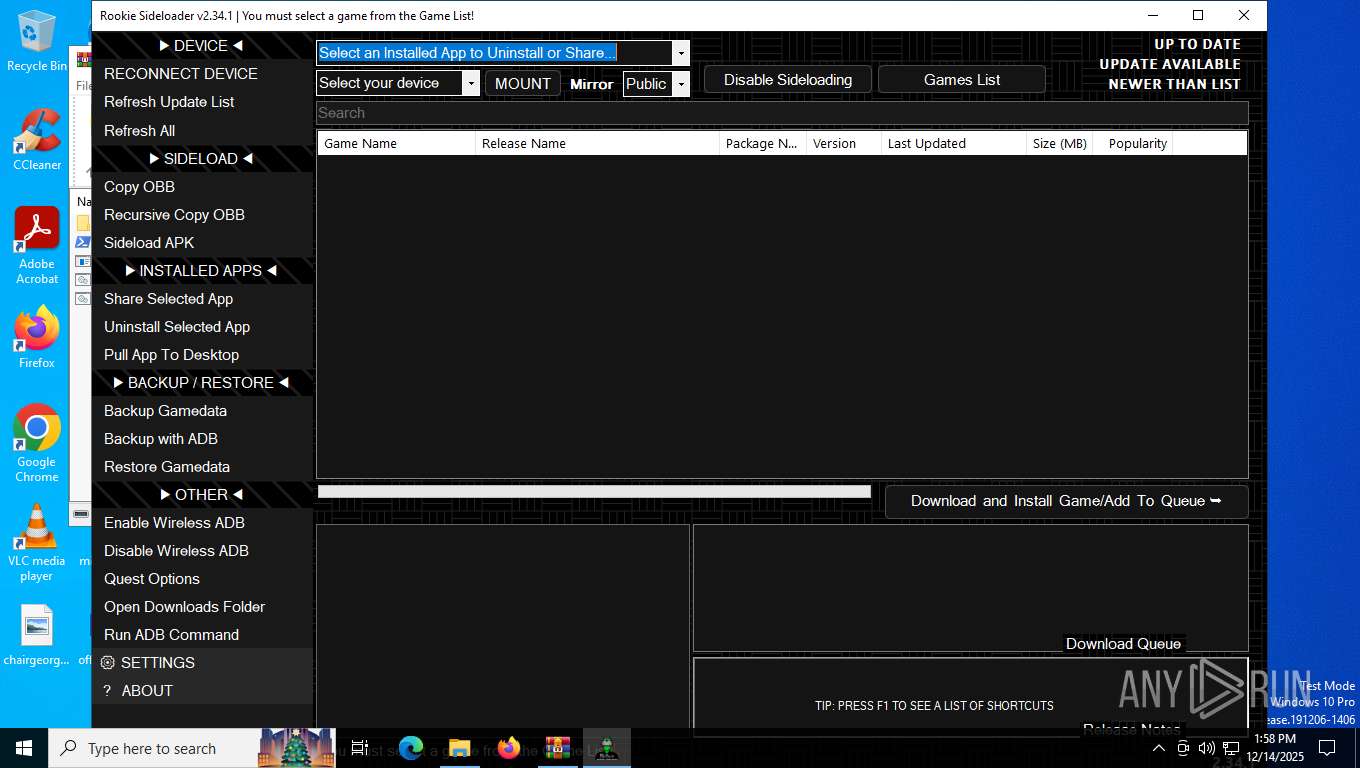Sort by Game Name column header
The width and height of the screenshot is (1360, 768).
(396, 143)
